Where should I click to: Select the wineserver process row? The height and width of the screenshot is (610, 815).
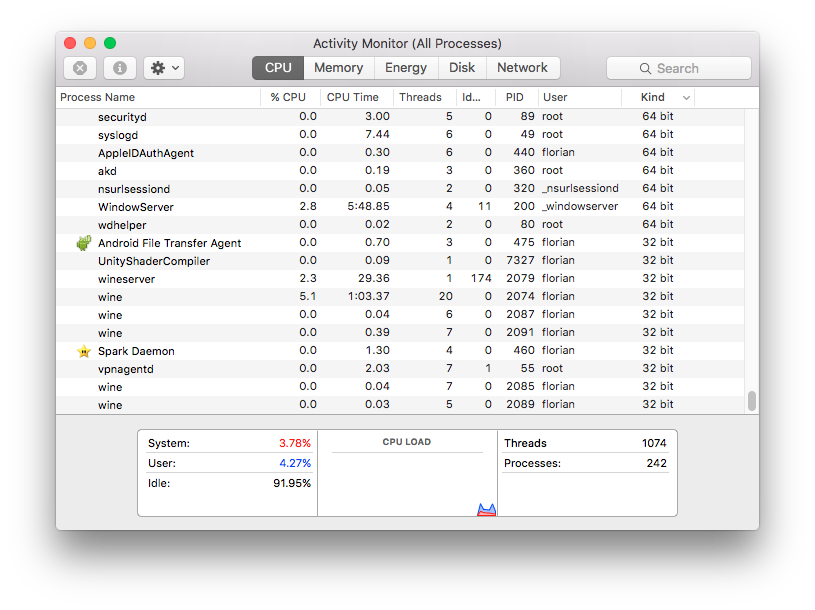(400, 279)
